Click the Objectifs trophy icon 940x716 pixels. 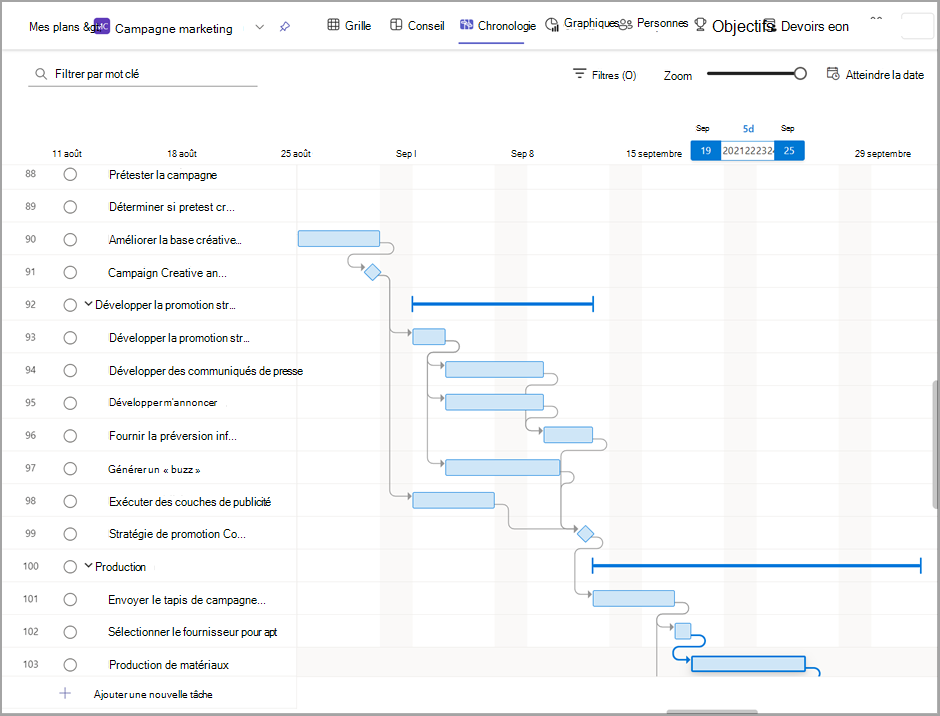[700, 24]
